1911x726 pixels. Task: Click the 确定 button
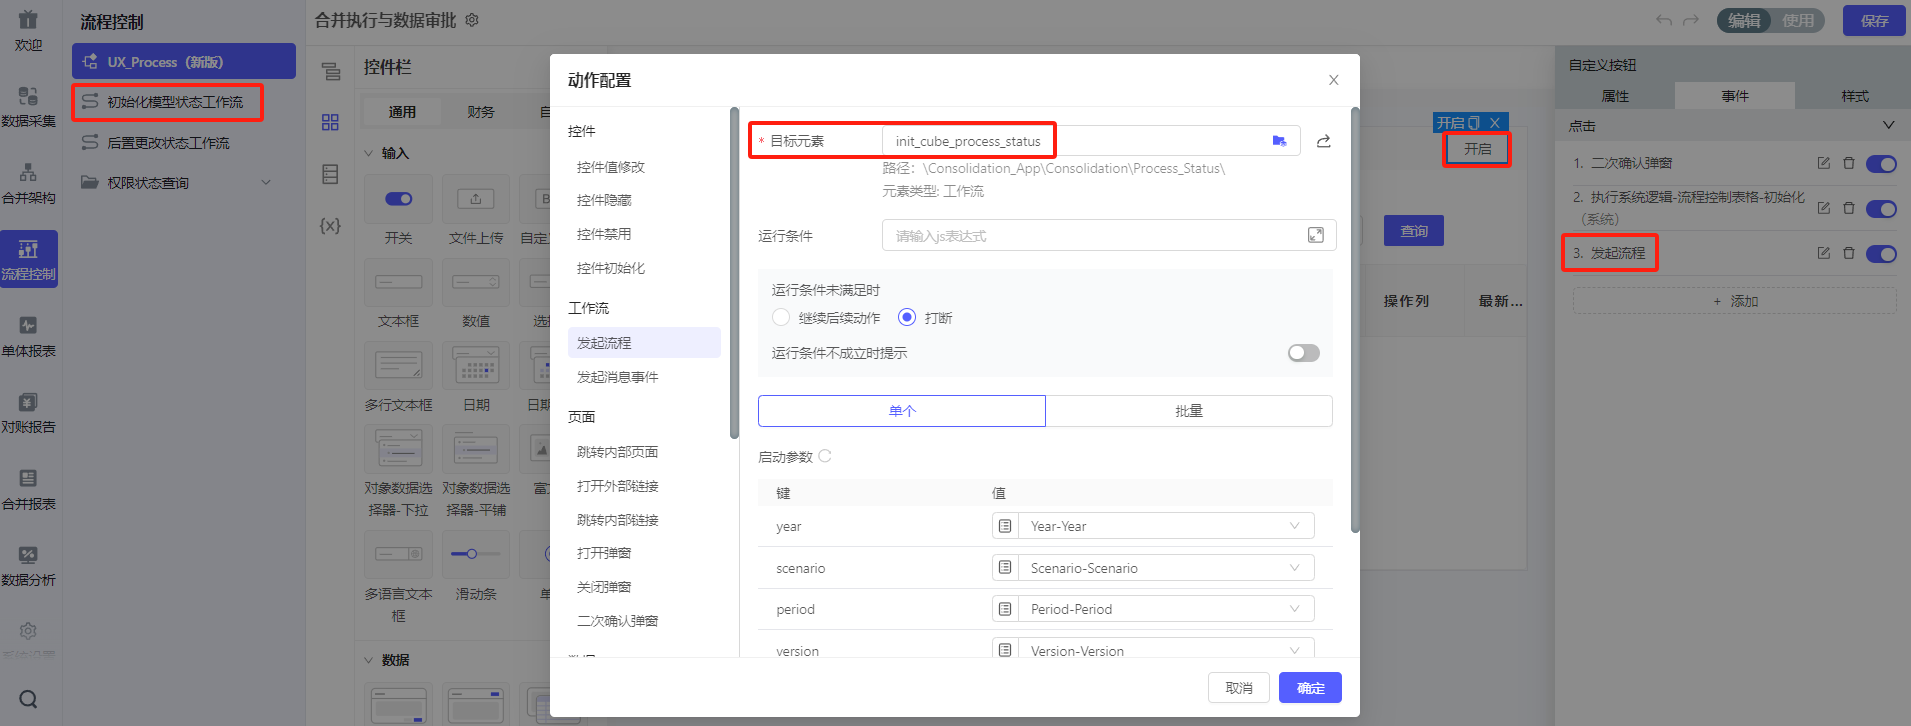point(1310,688)
